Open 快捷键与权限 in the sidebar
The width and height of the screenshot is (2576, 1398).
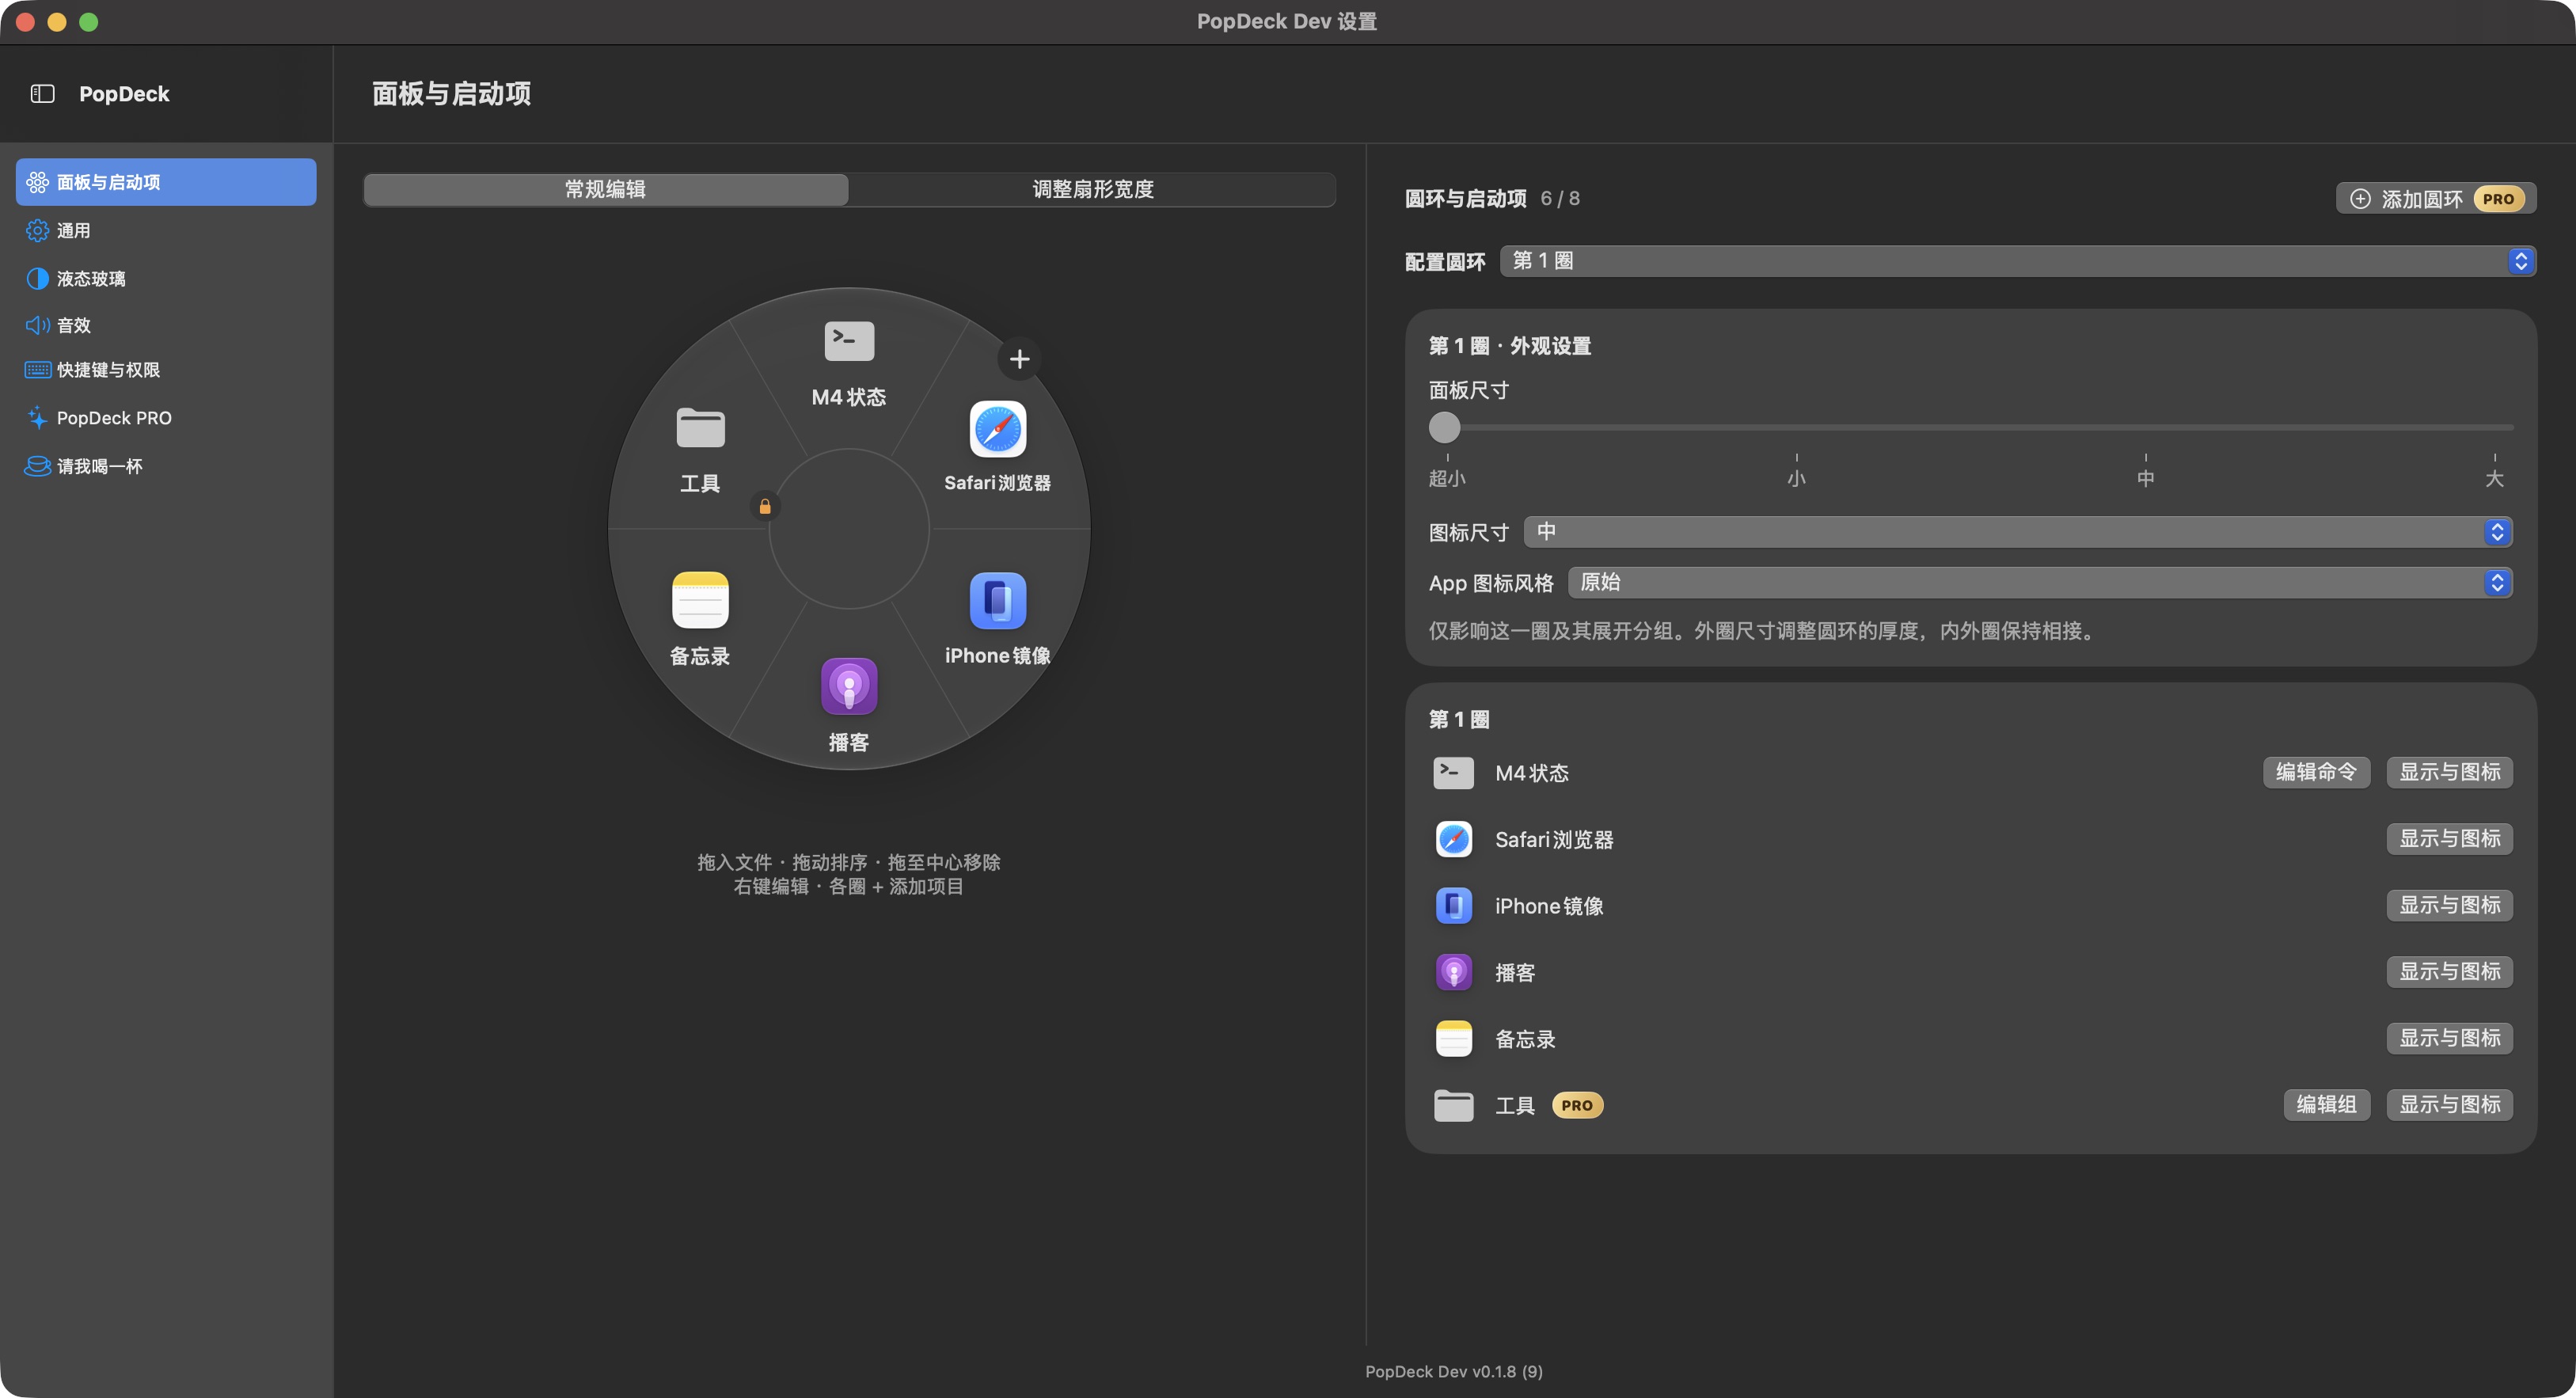166,370
